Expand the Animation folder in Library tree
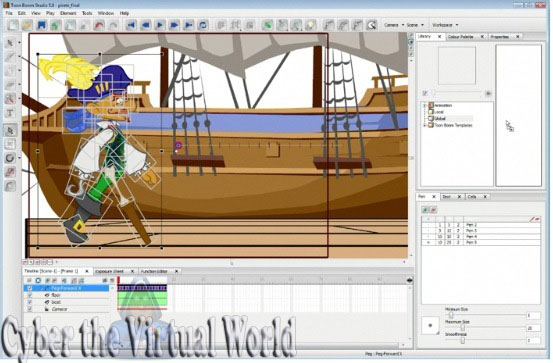553x363 pixels. tap(425, 105)
